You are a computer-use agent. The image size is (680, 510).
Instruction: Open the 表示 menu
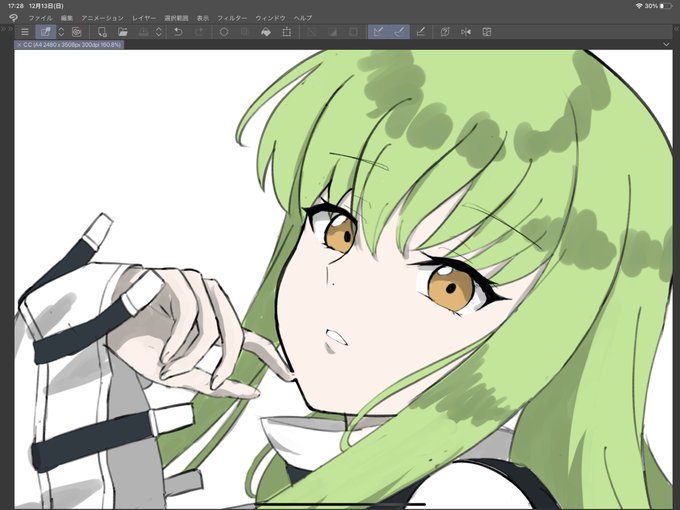click(x=203, y=18)
